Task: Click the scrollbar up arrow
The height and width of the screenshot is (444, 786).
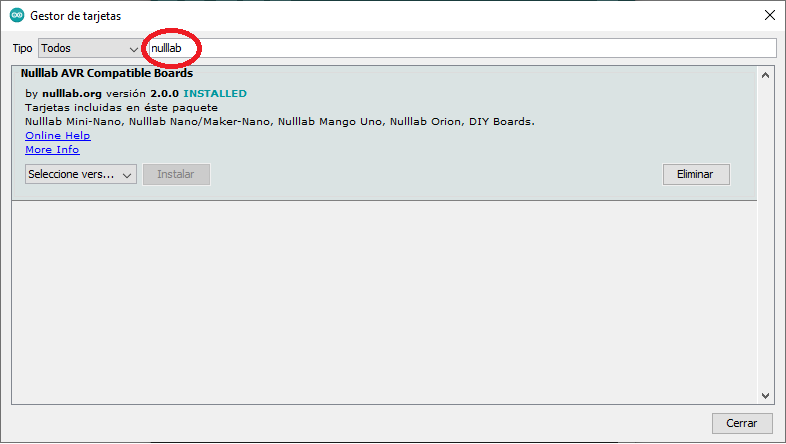Action: click(x=765, y=76)
